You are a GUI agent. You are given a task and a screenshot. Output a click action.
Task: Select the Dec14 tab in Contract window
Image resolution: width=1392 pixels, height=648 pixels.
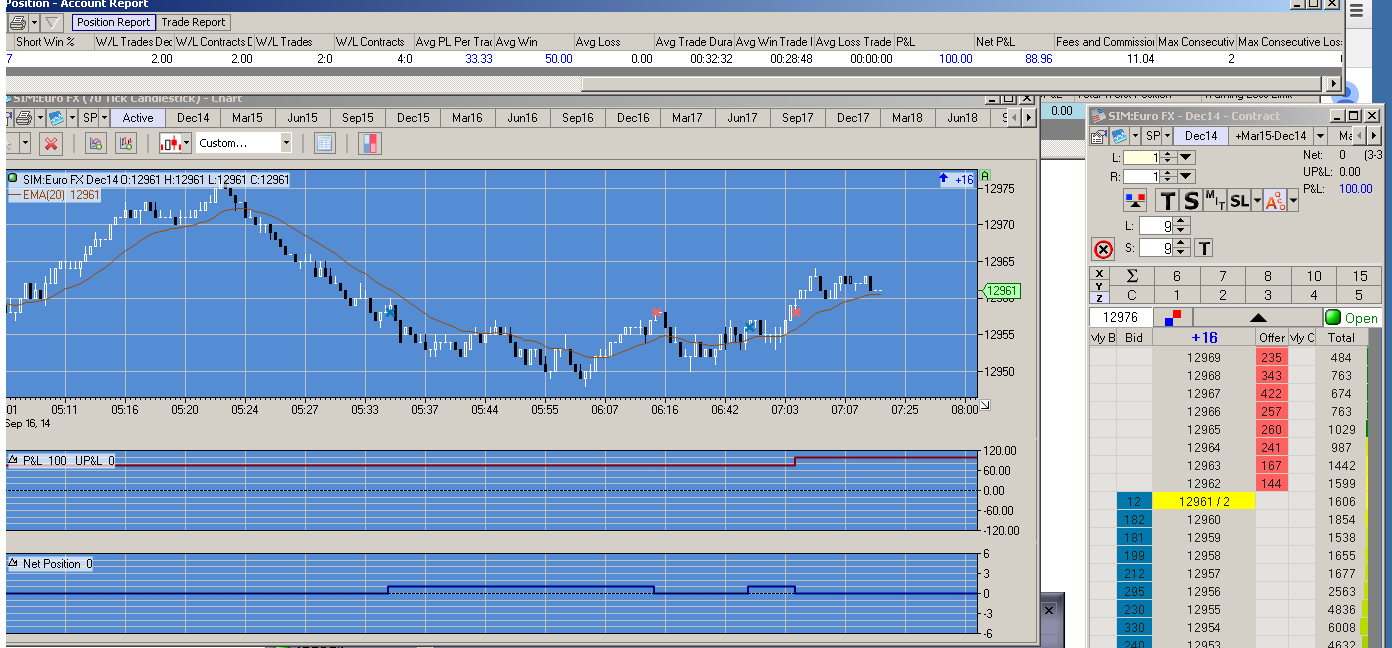1201,136
